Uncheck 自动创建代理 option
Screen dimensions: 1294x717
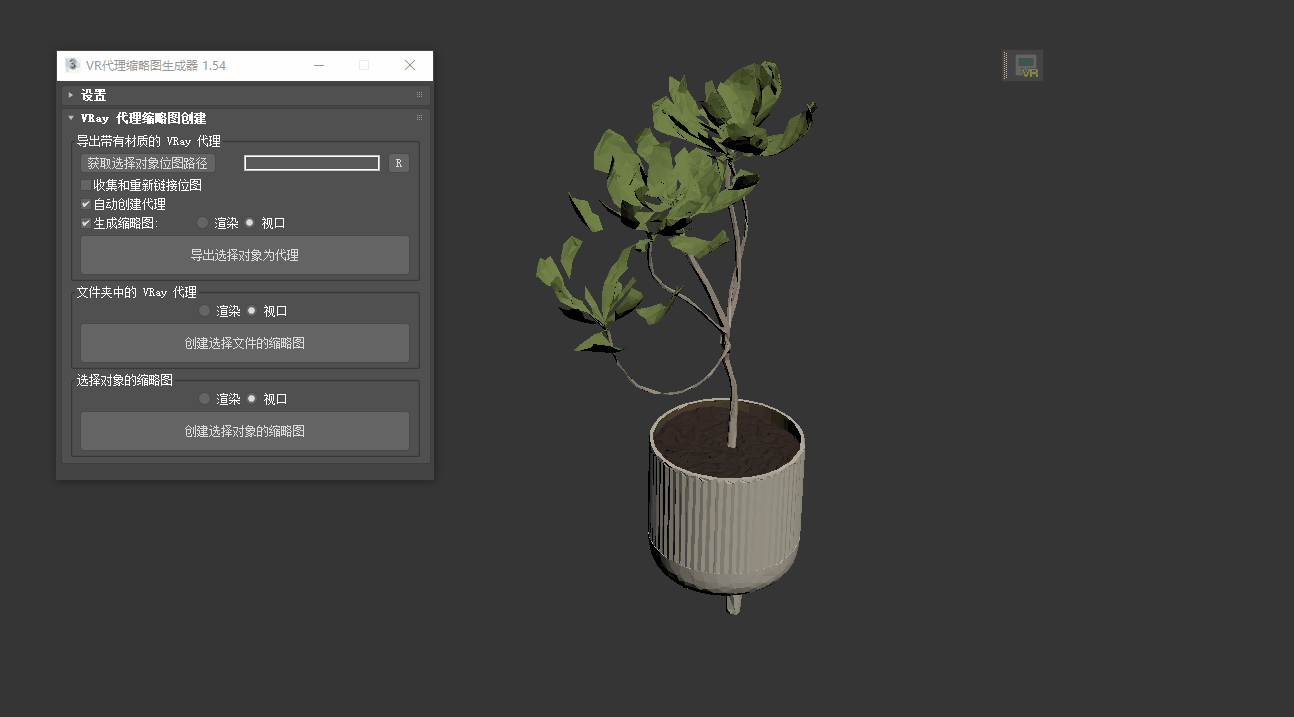coord(86,204)
